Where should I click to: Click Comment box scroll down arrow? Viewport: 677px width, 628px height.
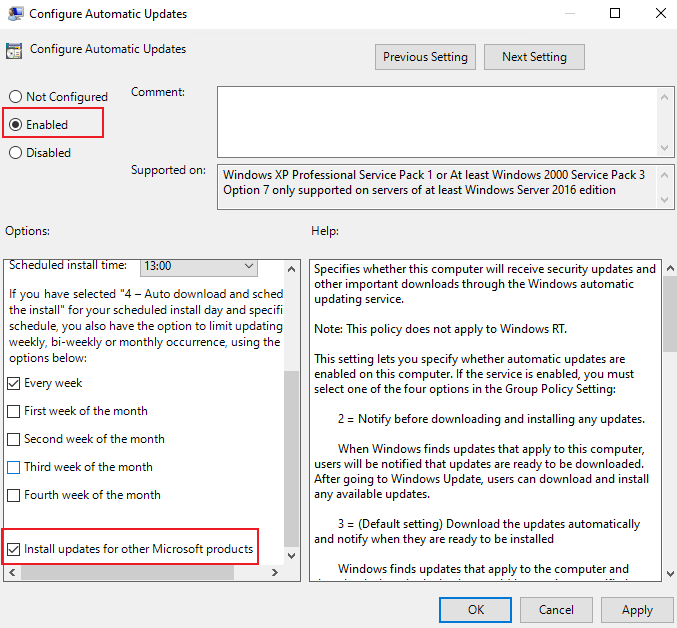pos(664,148)
